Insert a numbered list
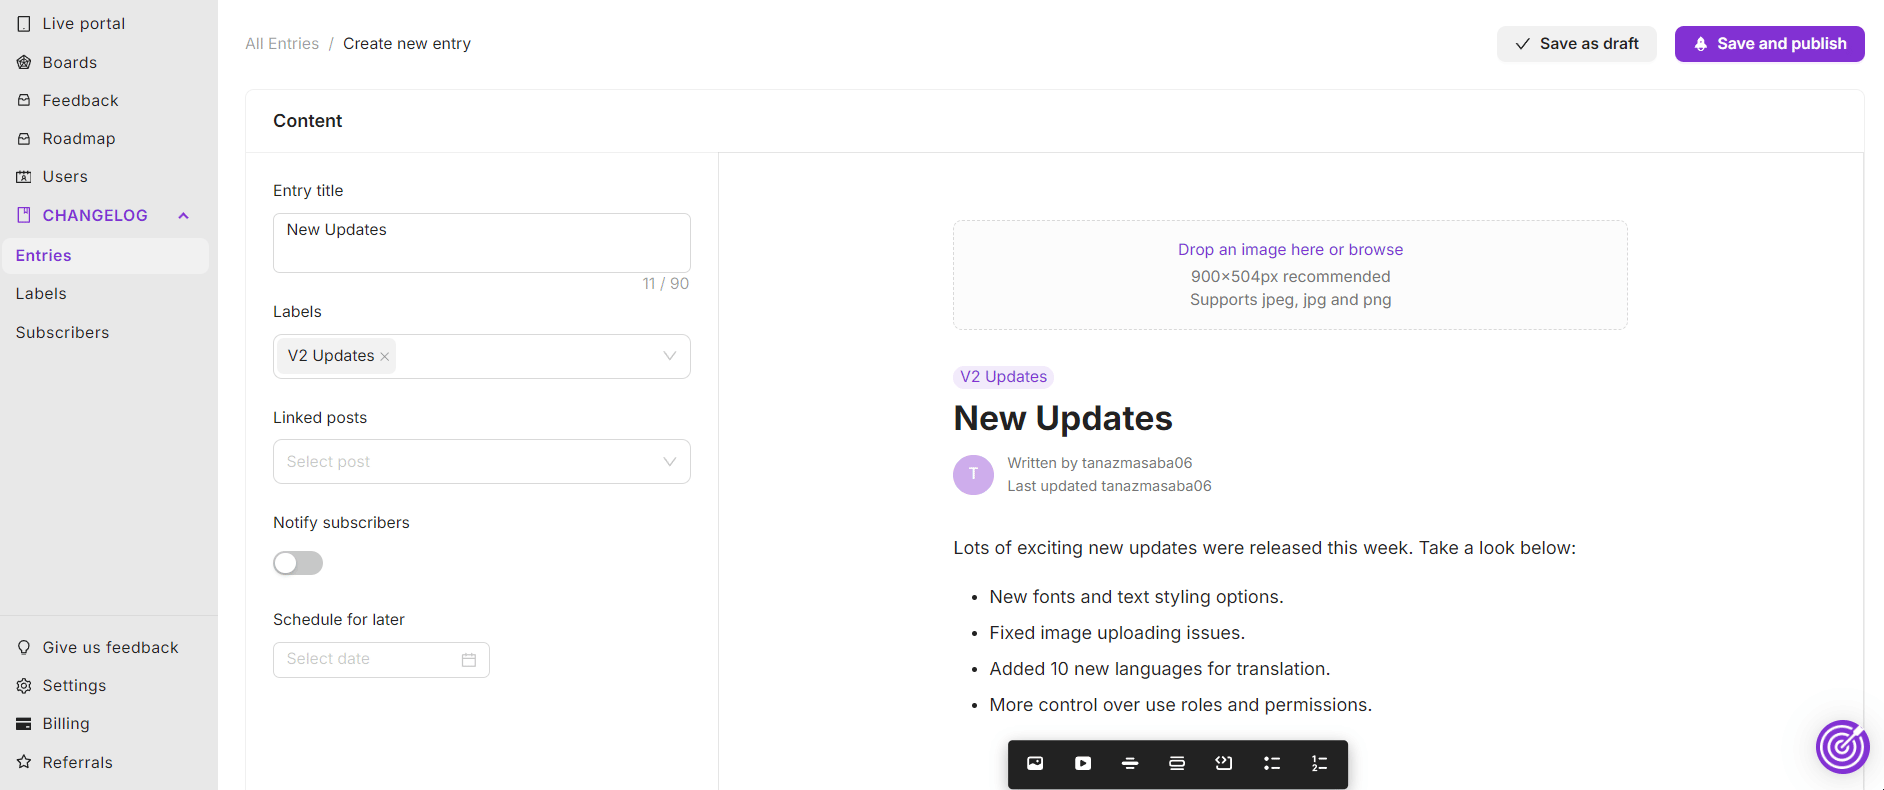This screenshot has height=790, width=1884. (1319, 763)
